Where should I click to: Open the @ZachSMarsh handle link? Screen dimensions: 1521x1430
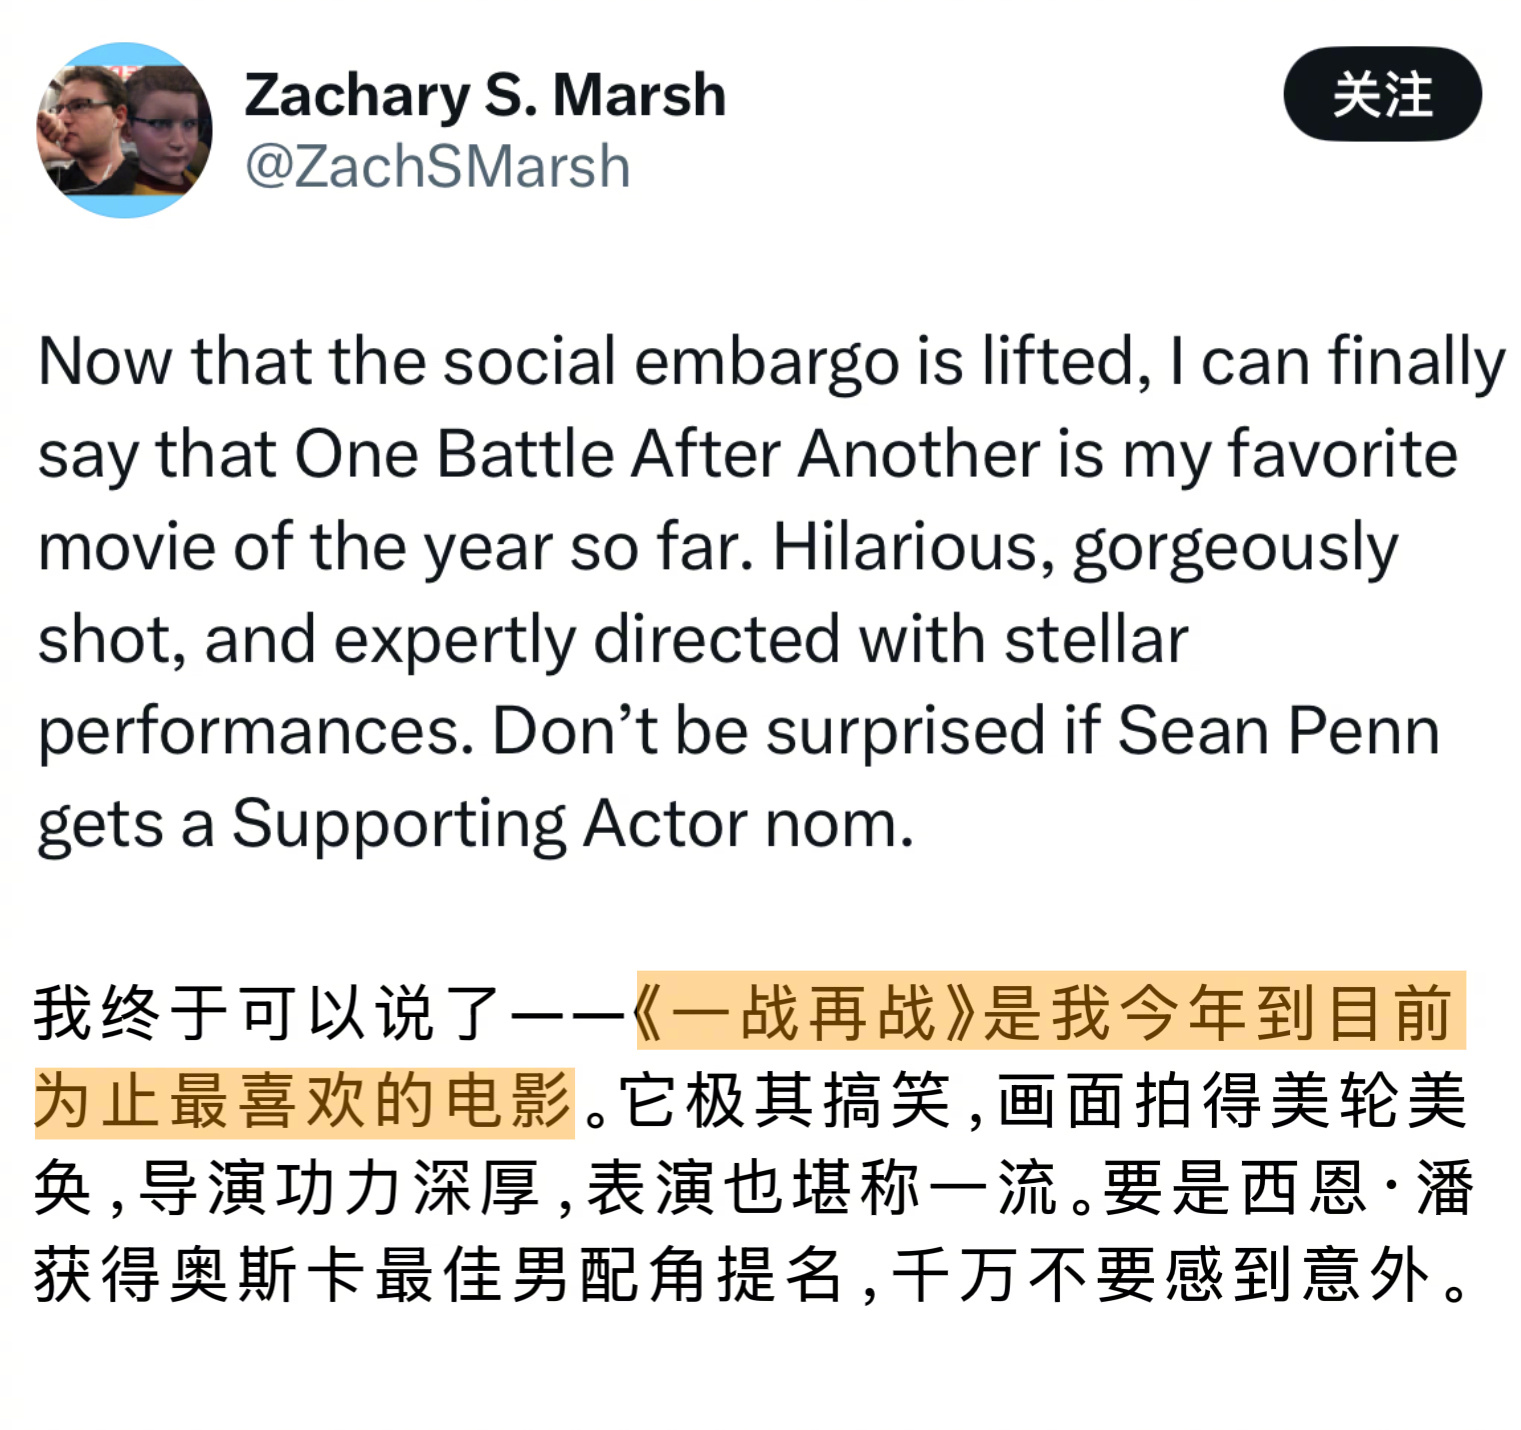click(x=437, y=166)
